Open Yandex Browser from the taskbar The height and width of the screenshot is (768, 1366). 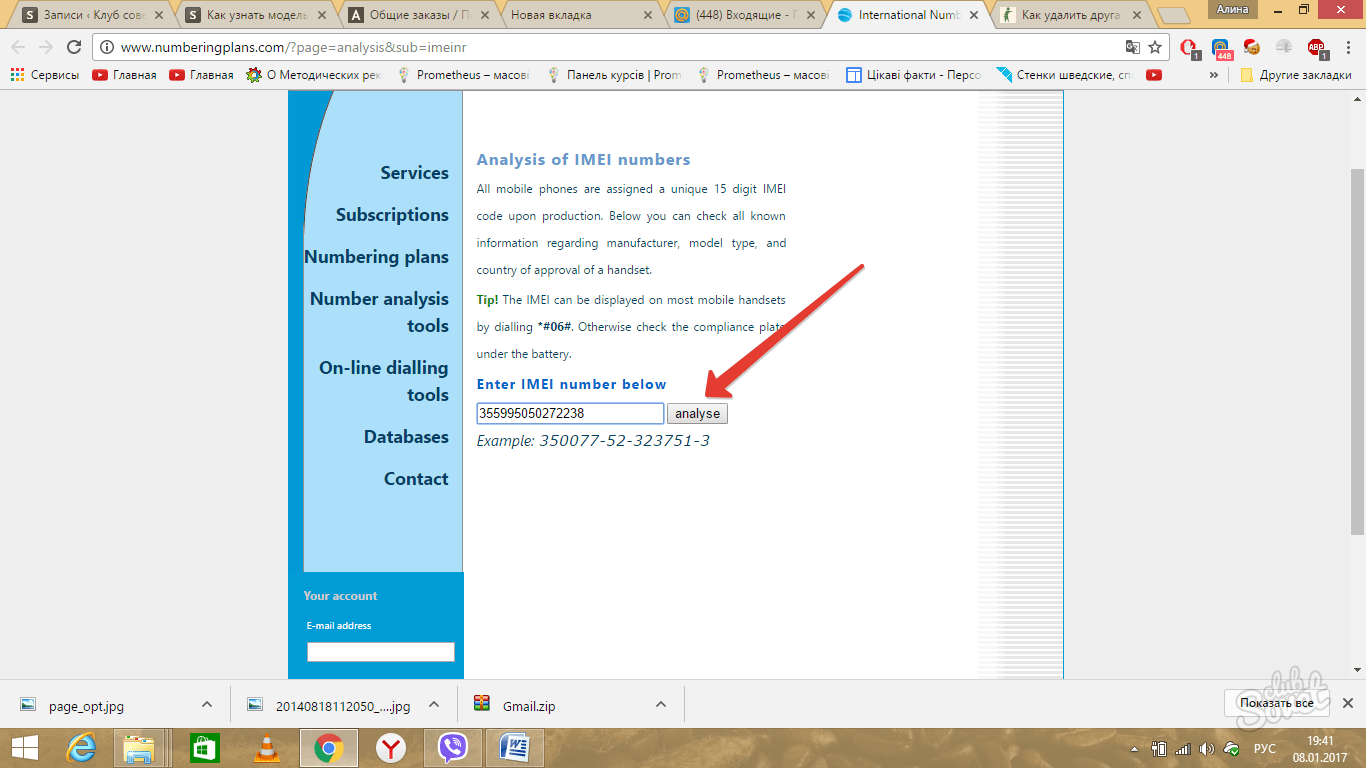(x=390, y=747)
